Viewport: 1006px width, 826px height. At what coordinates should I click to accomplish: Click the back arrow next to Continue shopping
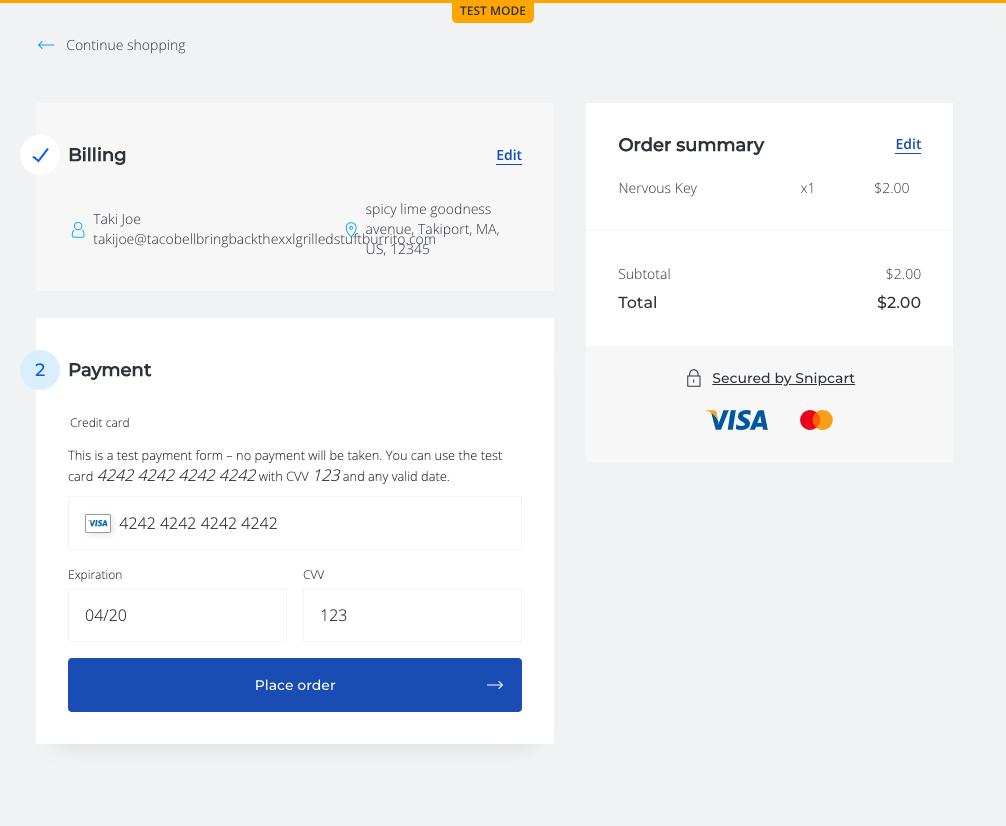[46, 45]
